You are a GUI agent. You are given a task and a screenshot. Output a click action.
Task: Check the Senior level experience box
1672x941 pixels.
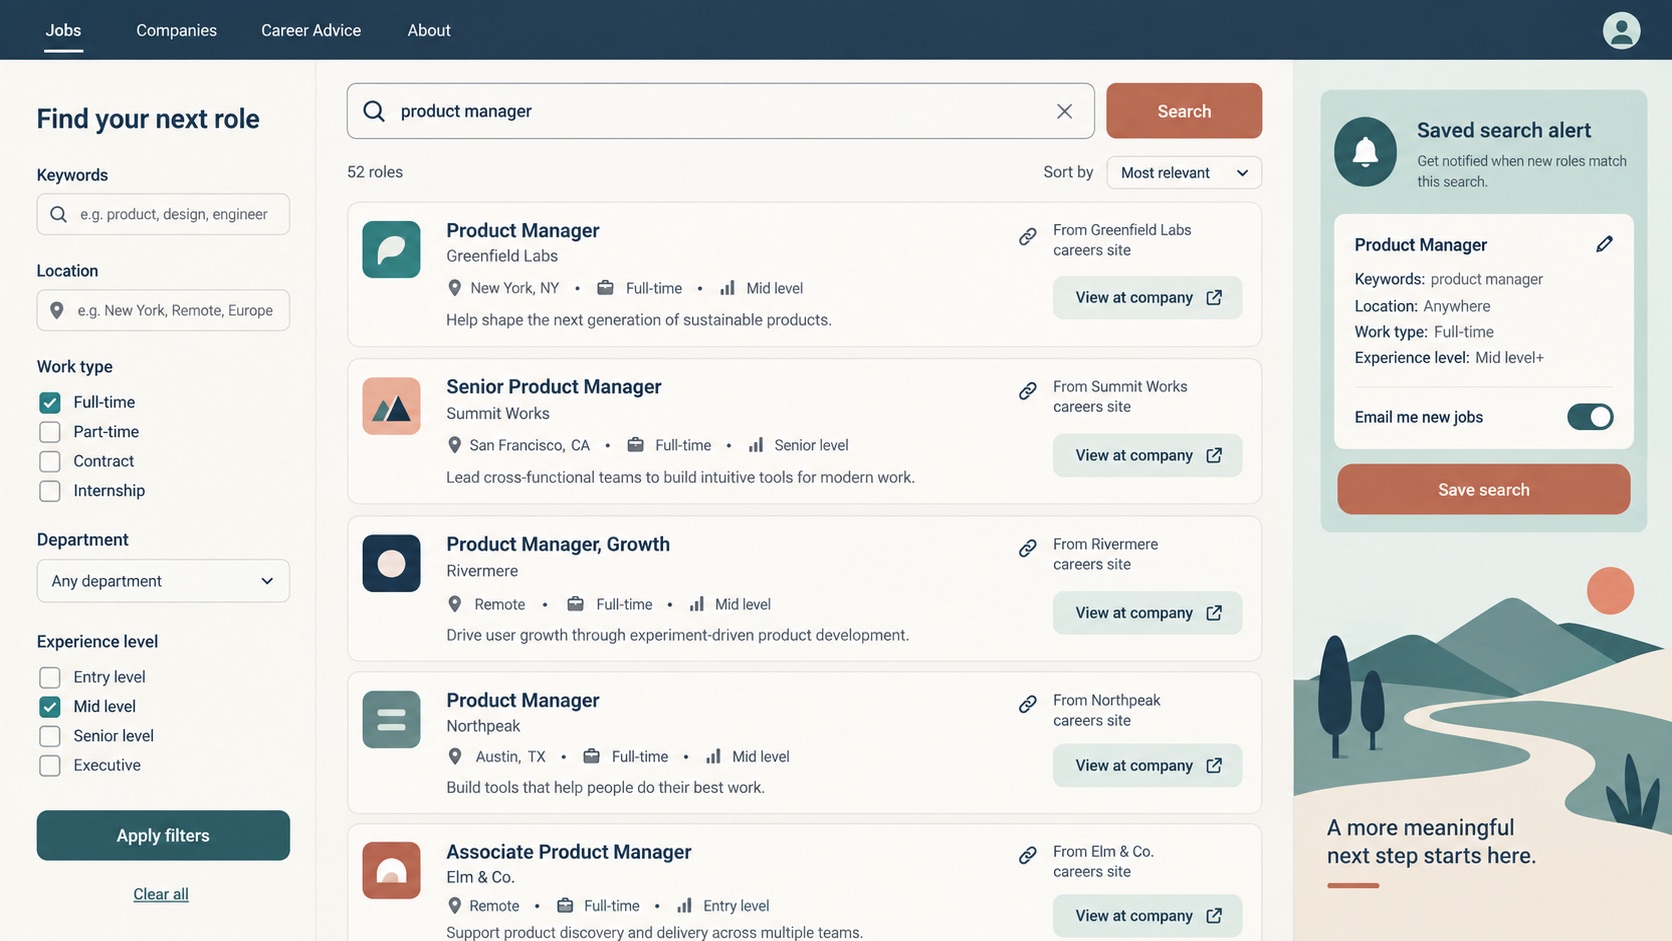coord(50,736)
